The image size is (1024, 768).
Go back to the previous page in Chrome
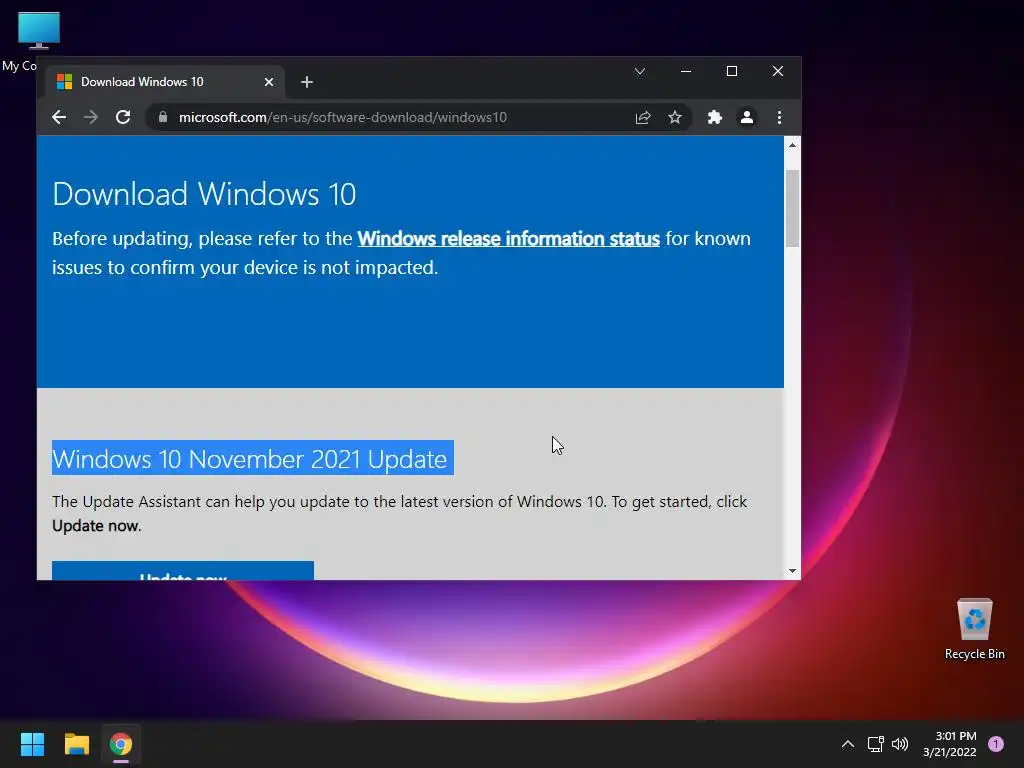(x=59, y=118)
